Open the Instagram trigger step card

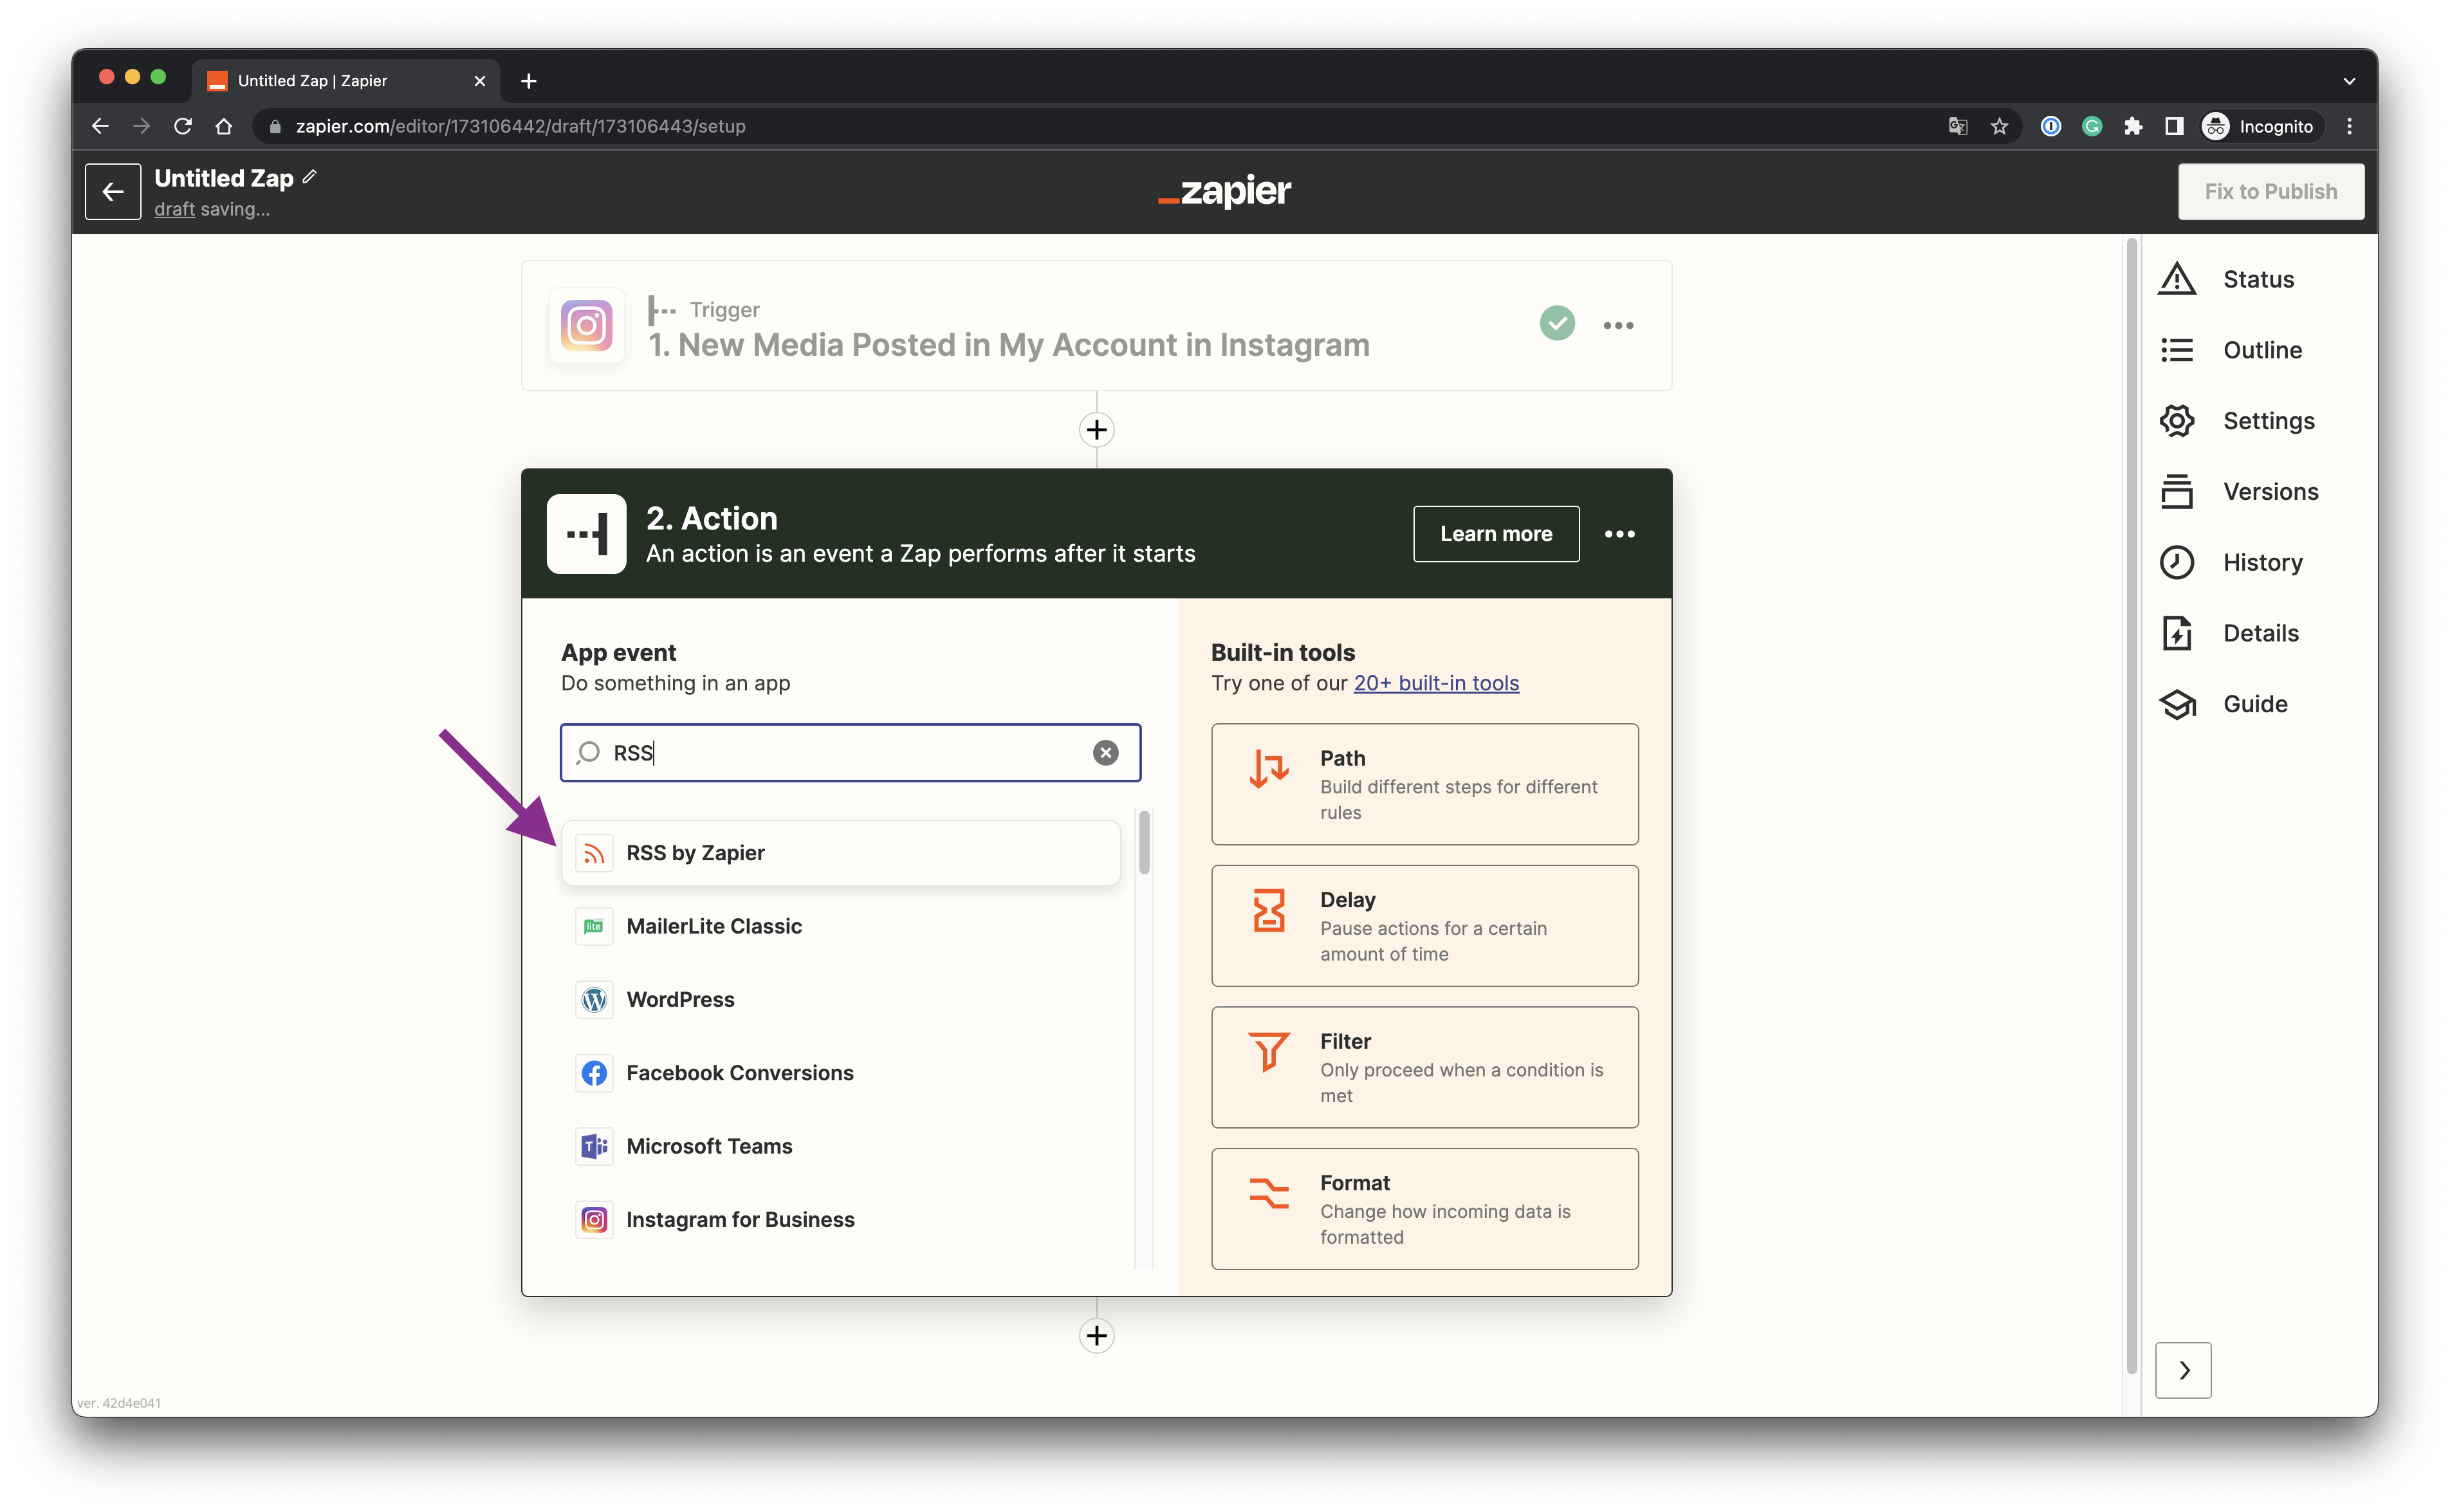point(1096,326)
